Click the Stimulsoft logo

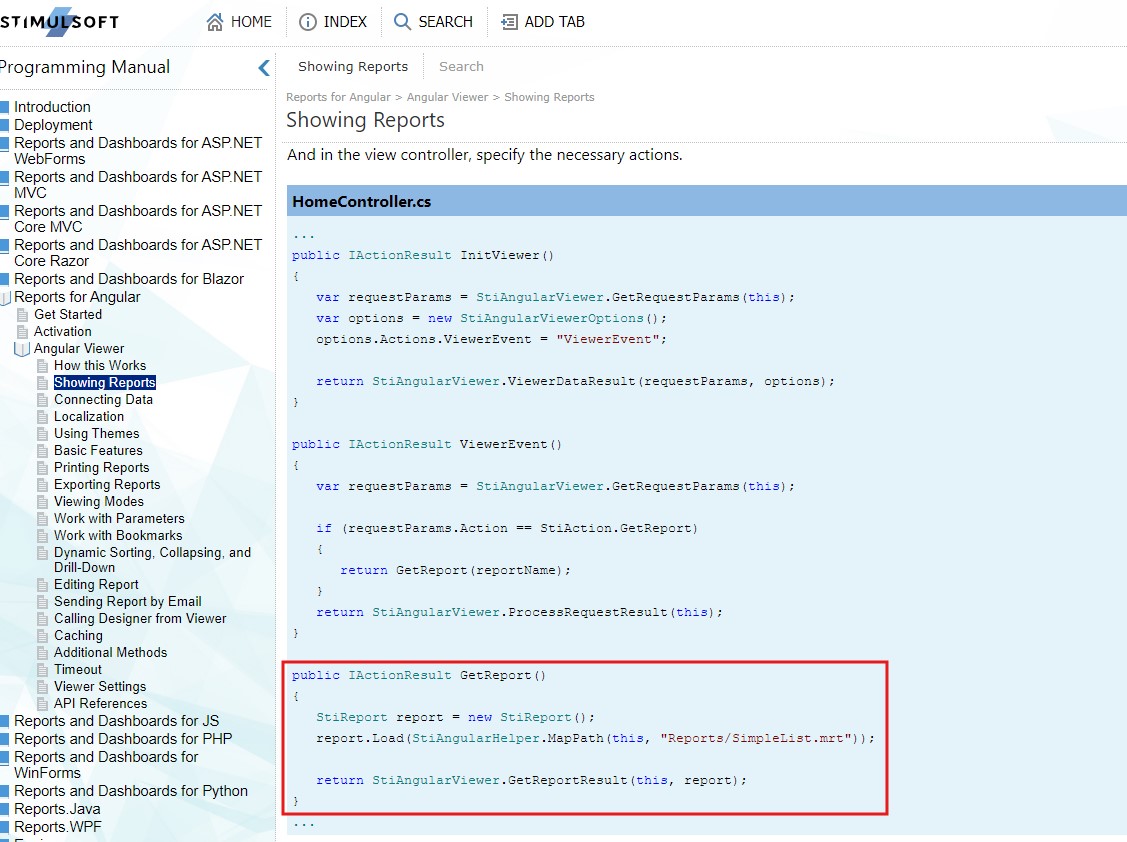point(59,22)
